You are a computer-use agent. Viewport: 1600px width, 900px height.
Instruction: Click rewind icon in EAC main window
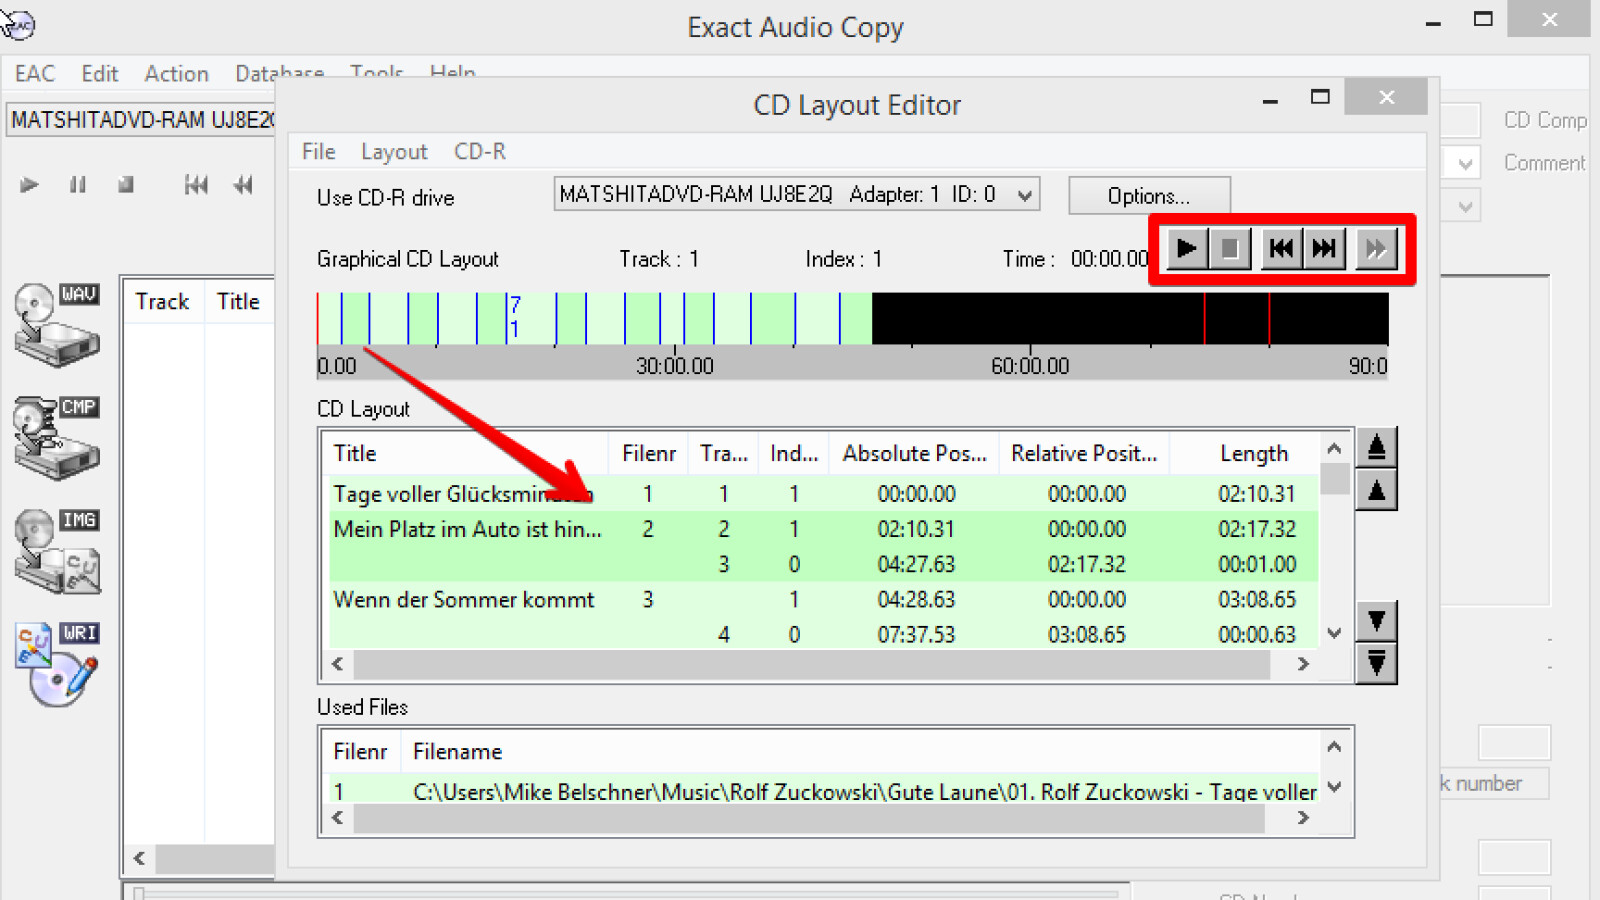243,185
